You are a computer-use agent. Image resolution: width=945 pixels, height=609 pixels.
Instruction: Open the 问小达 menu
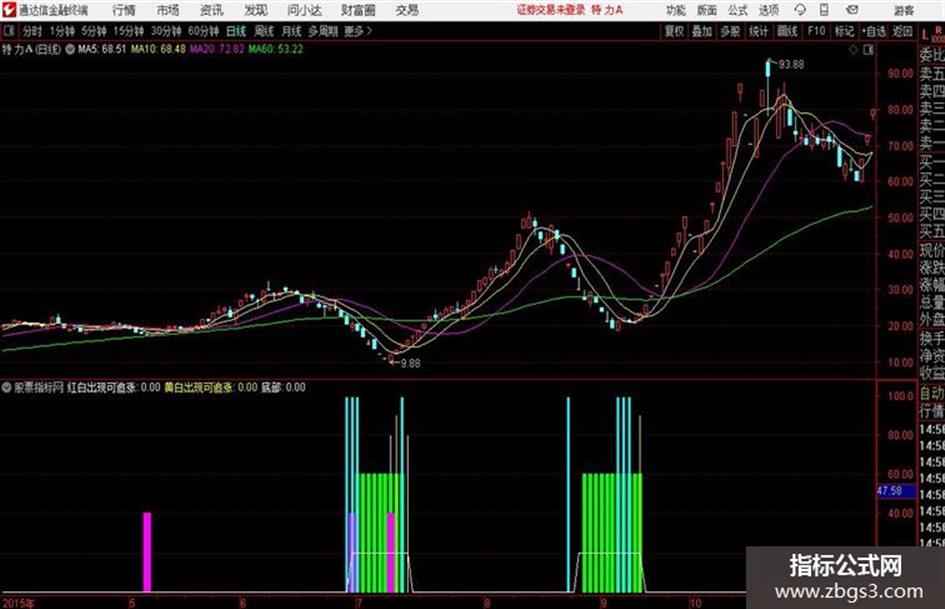(x=304, y=10)
